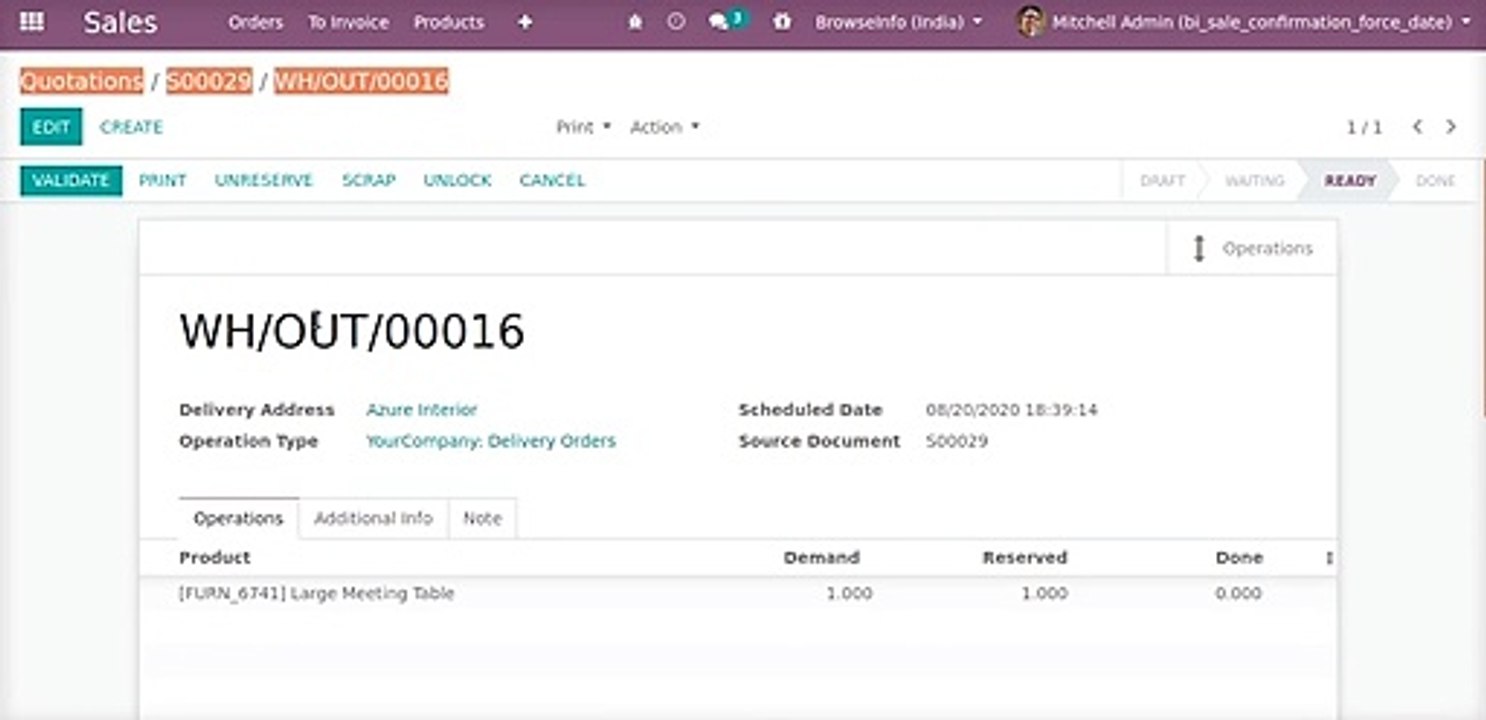Image resolution: width=1486 pixels, height=720 pixels.
Task: Click the UNLOCK button
Action: [457, 181]
